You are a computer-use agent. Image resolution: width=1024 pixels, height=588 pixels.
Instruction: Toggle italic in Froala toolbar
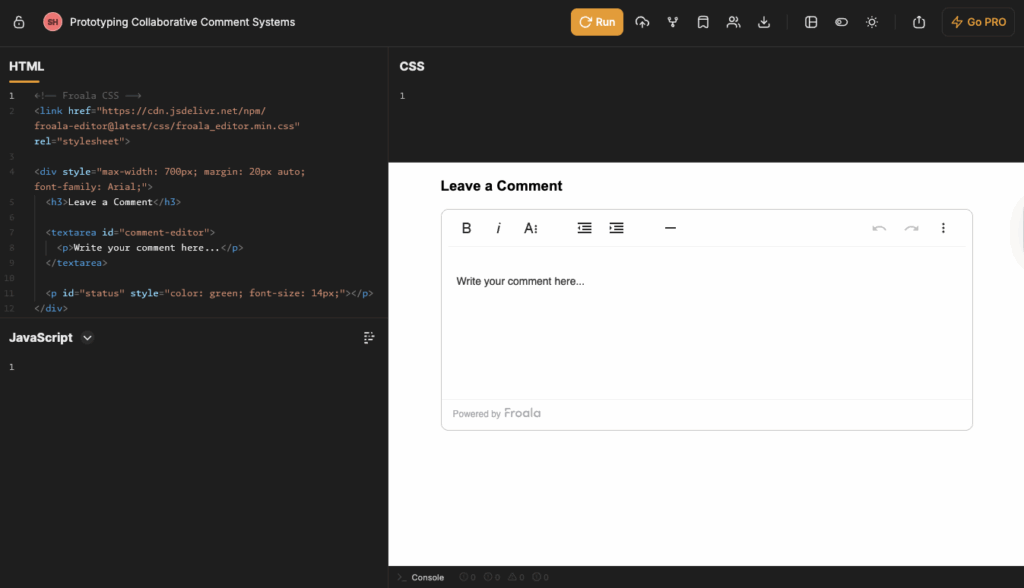498,228
